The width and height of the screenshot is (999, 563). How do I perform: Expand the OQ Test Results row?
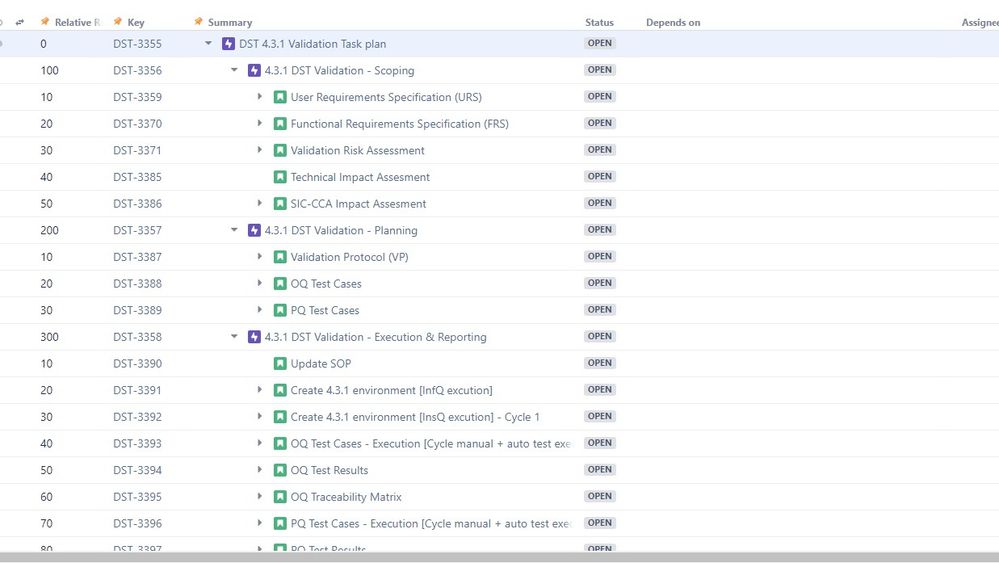click(x=259, y=469)
